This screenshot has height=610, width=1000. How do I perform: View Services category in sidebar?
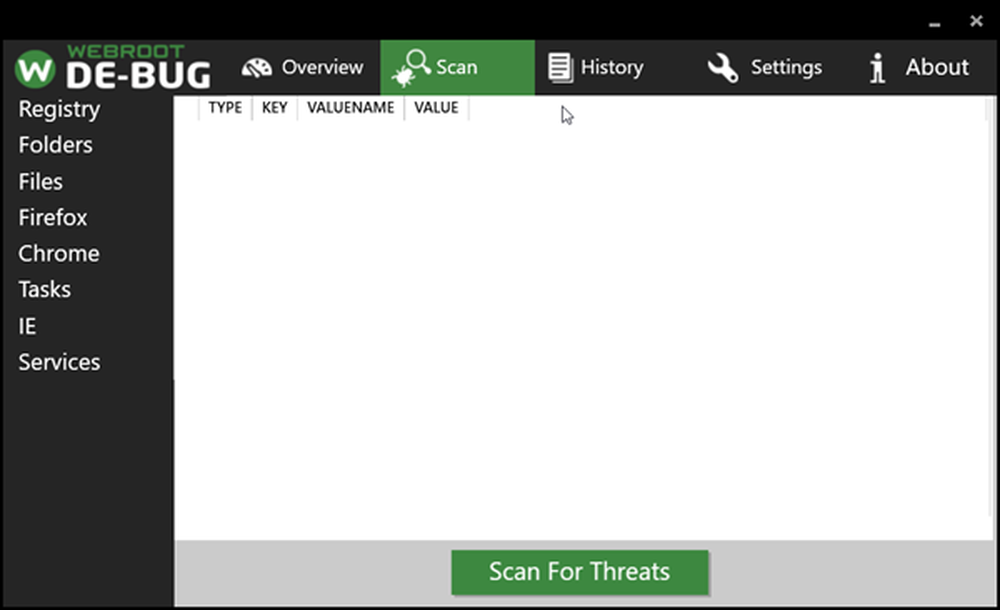(x=59, y=362)
